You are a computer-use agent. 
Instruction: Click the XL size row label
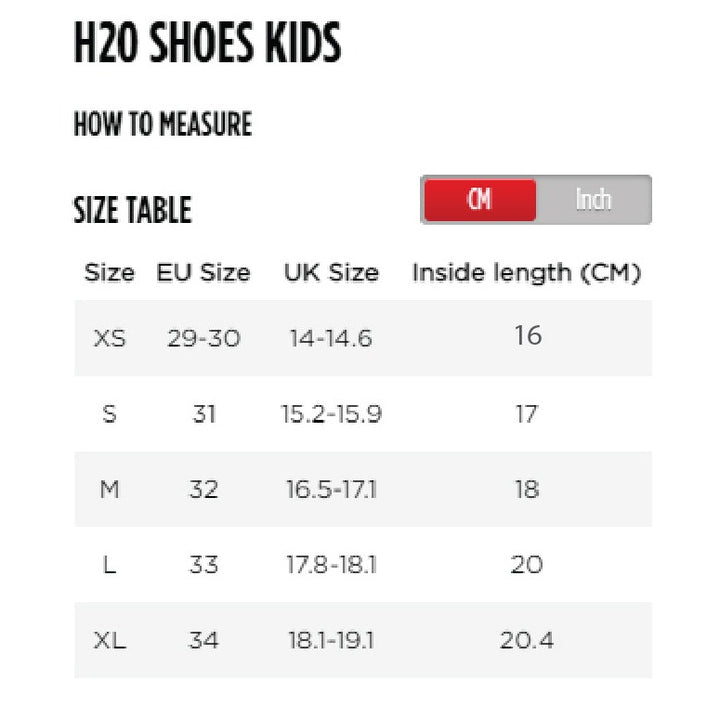[109, 640]
